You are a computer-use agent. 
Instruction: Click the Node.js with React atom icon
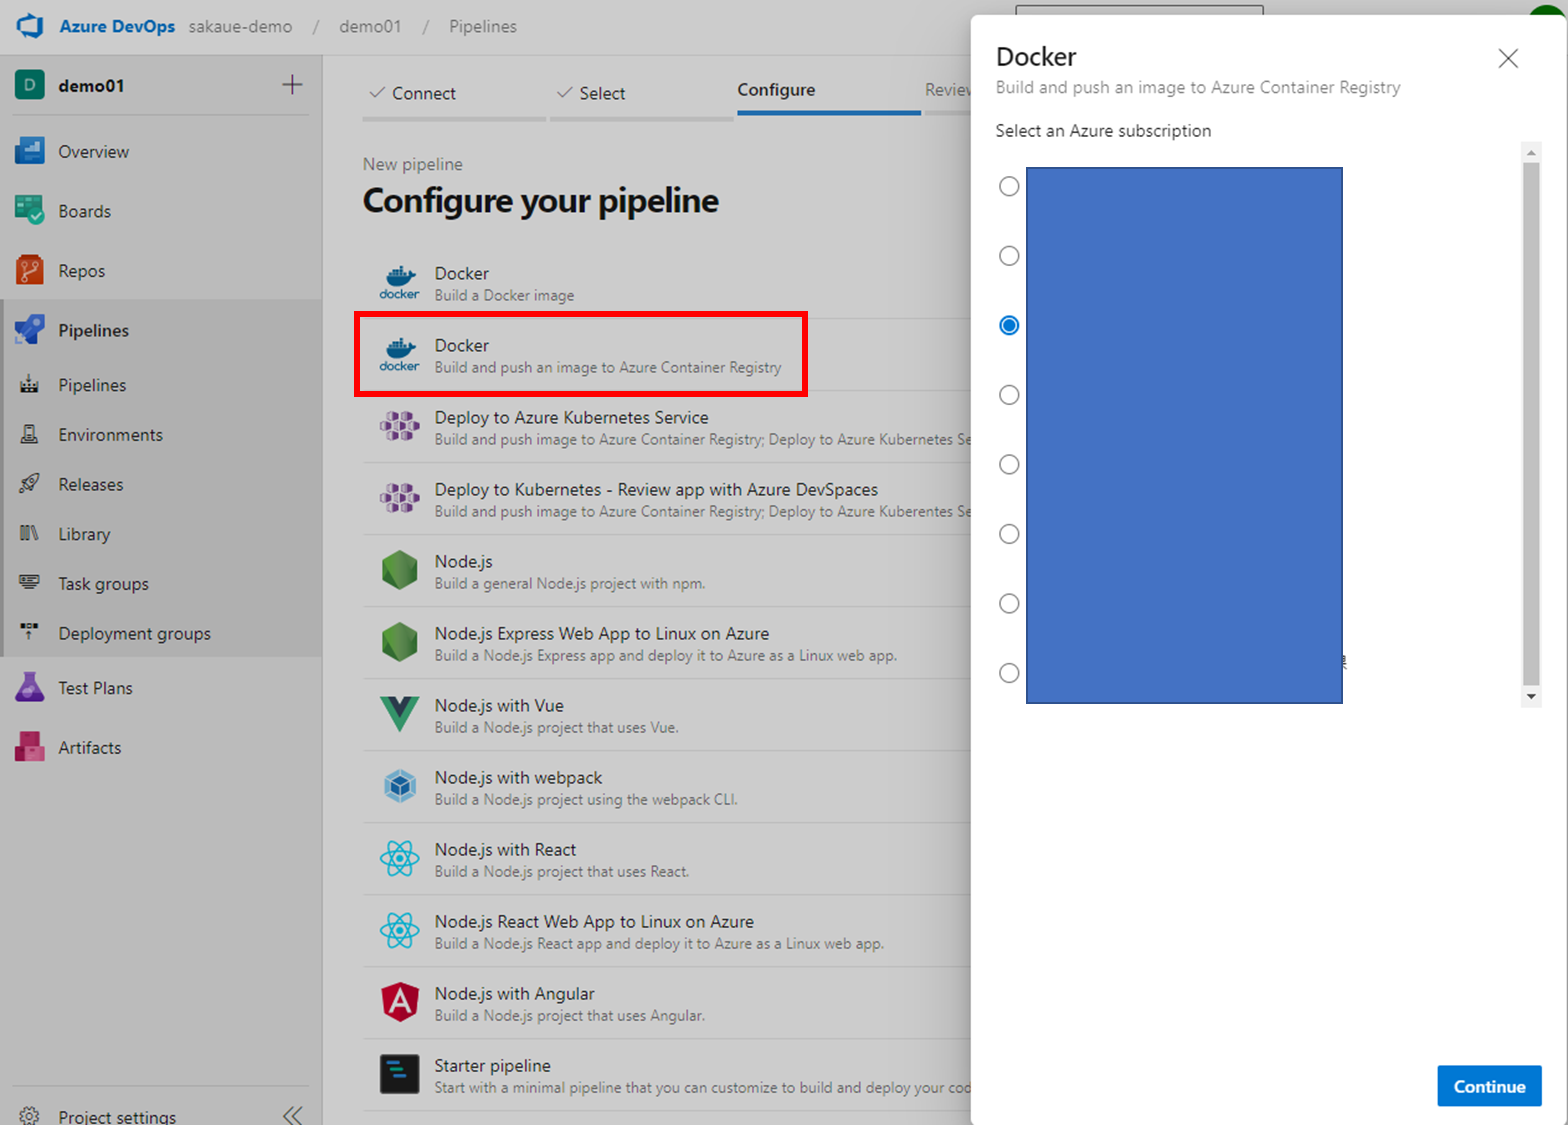pos(400,858)
